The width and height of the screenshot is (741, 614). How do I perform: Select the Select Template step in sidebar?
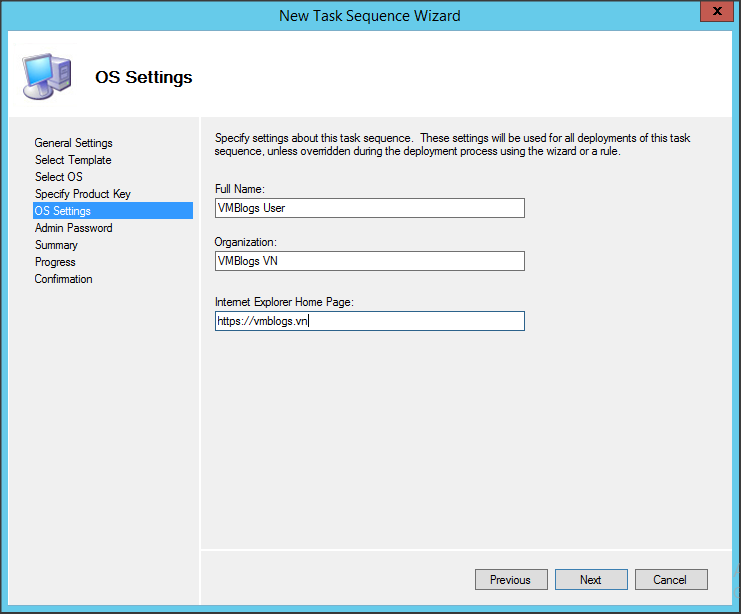point(73,160)
